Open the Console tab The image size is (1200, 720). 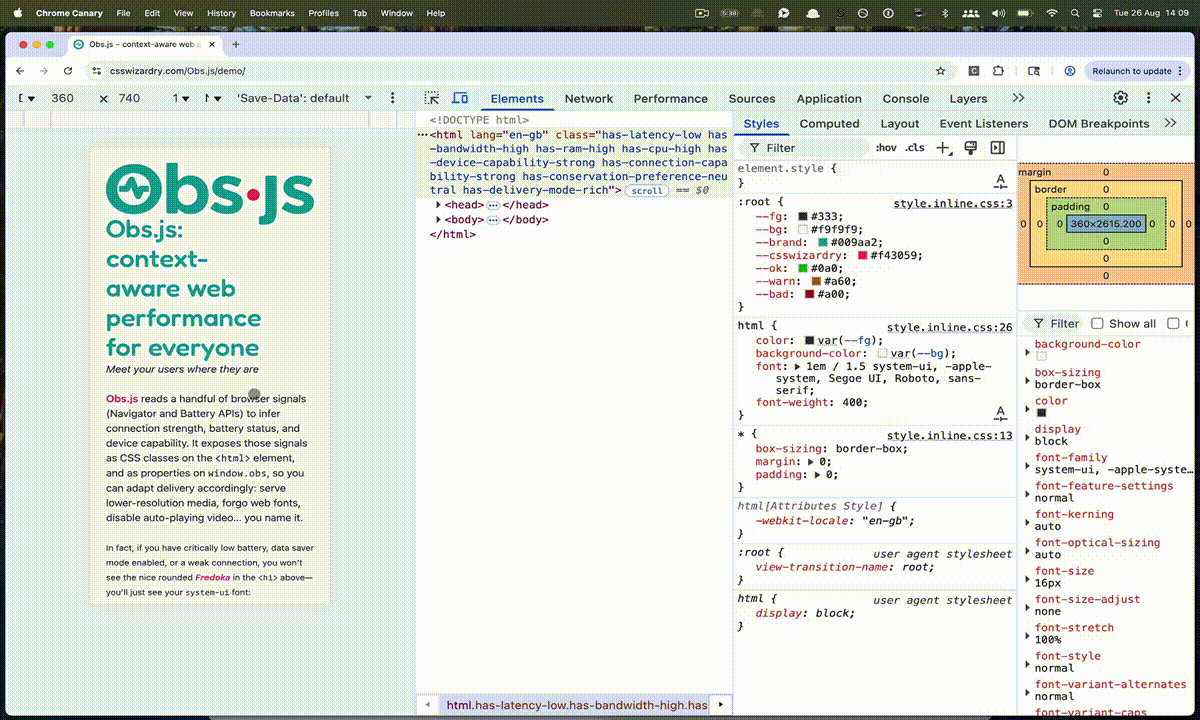[x=905, y=98]
